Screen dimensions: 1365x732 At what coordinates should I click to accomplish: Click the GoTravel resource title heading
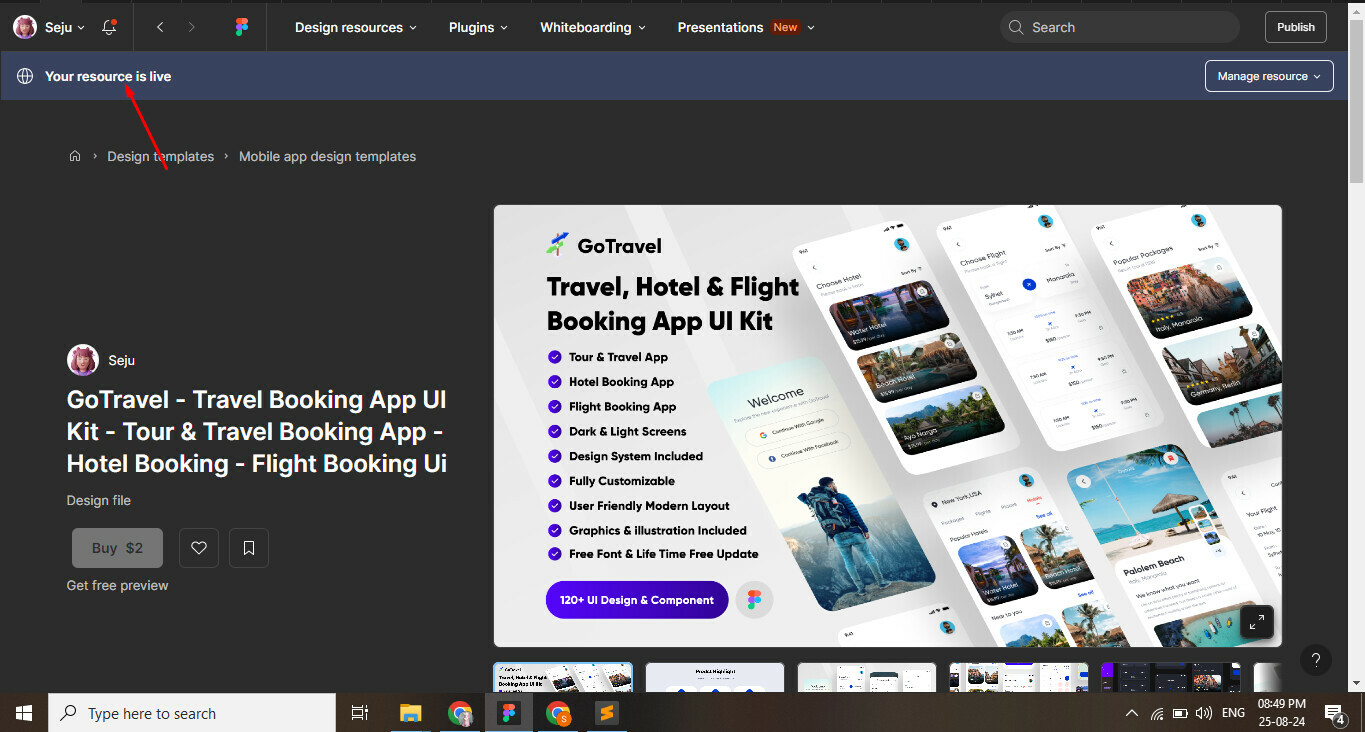[257, 431]
